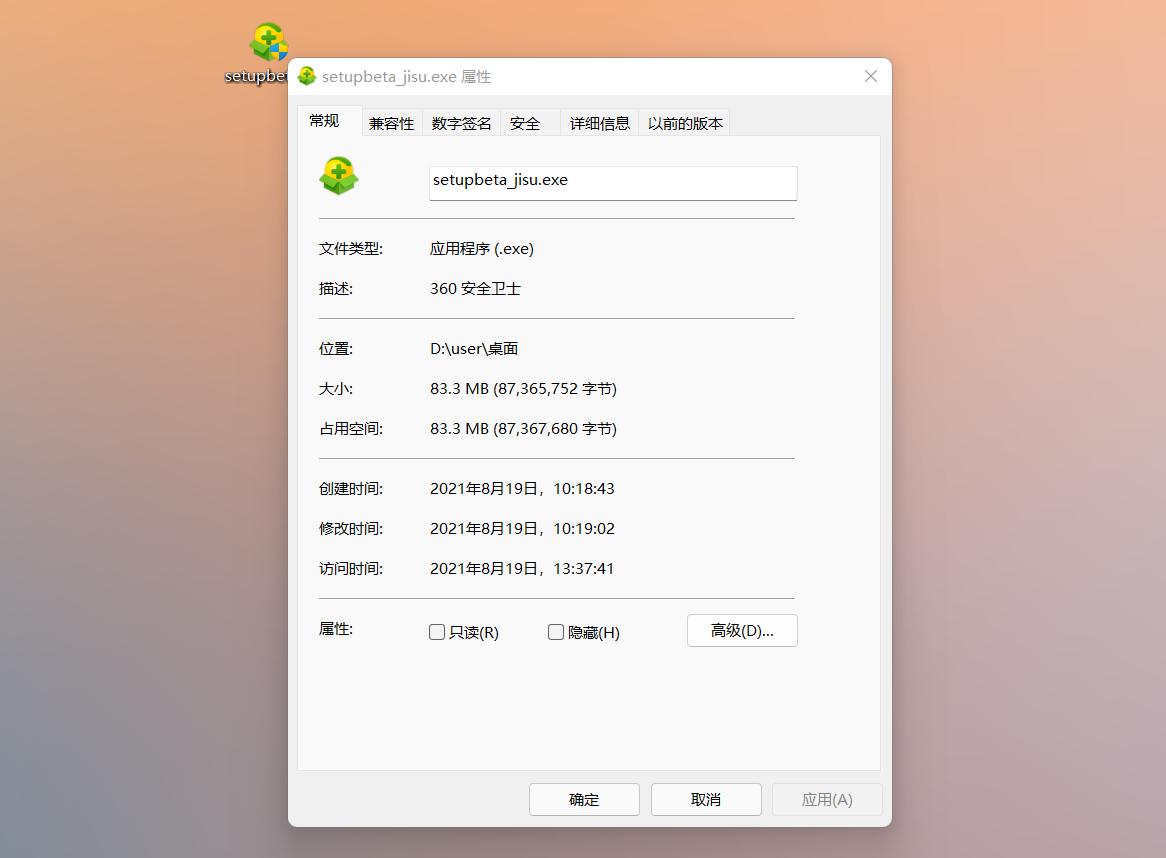Open the 高级(D) advanced attributes dialog
Screen dimensions: 1166x858
(x=741, y=630)
